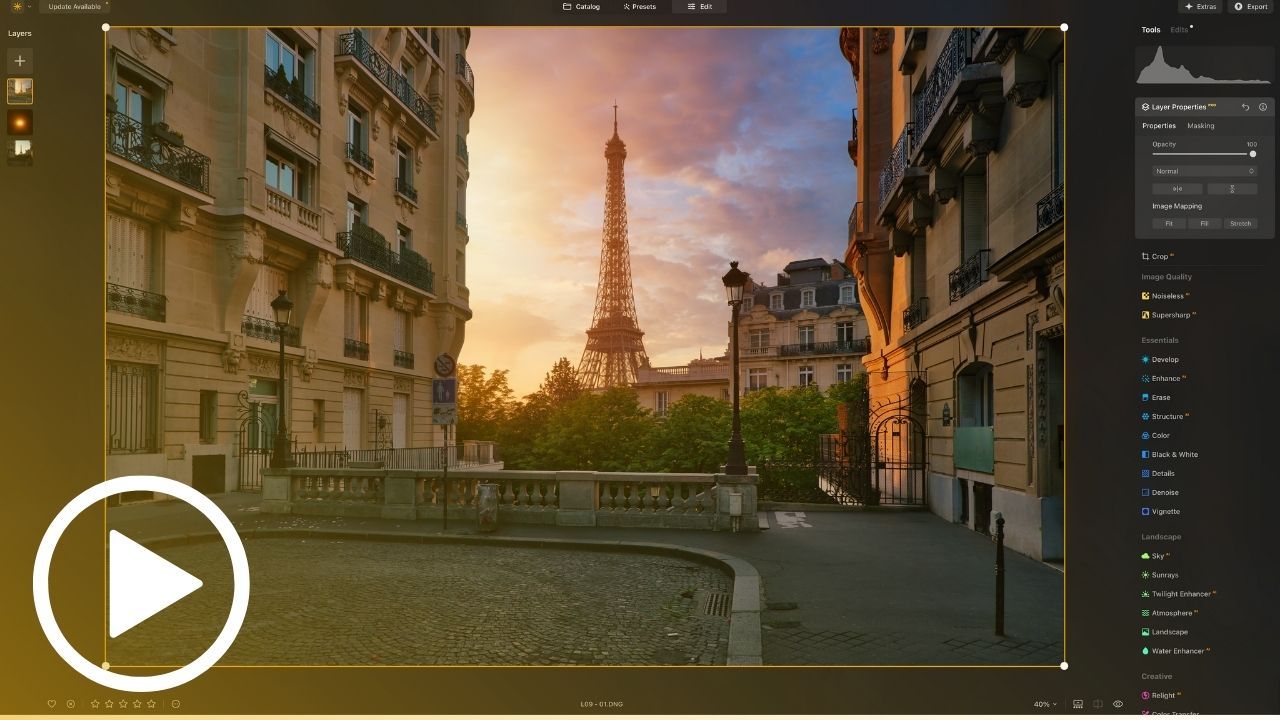Screen dimensions: 1280x720
Task: Open the 40% zoom level dropdown
Action: [1045, 704]
